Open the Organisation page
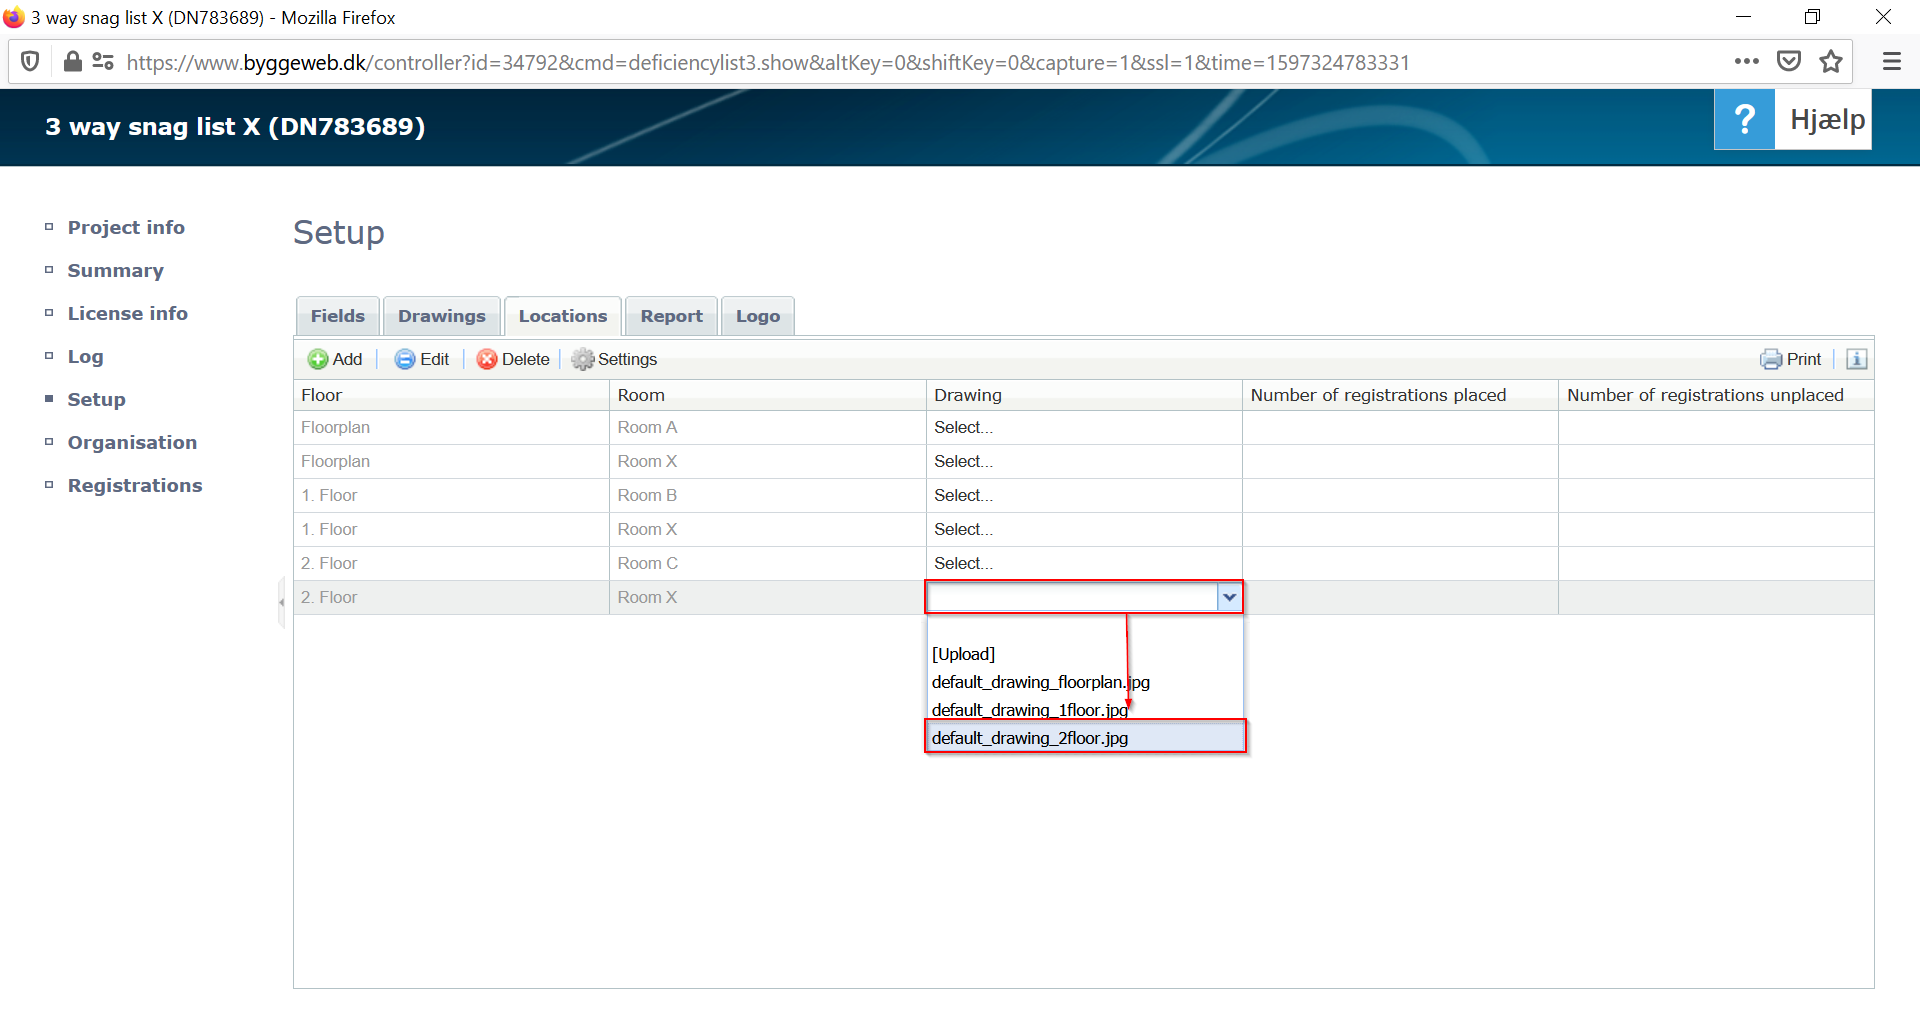Image resolution: width=1920 pixels, height=1017 pixels. point(132,442)
